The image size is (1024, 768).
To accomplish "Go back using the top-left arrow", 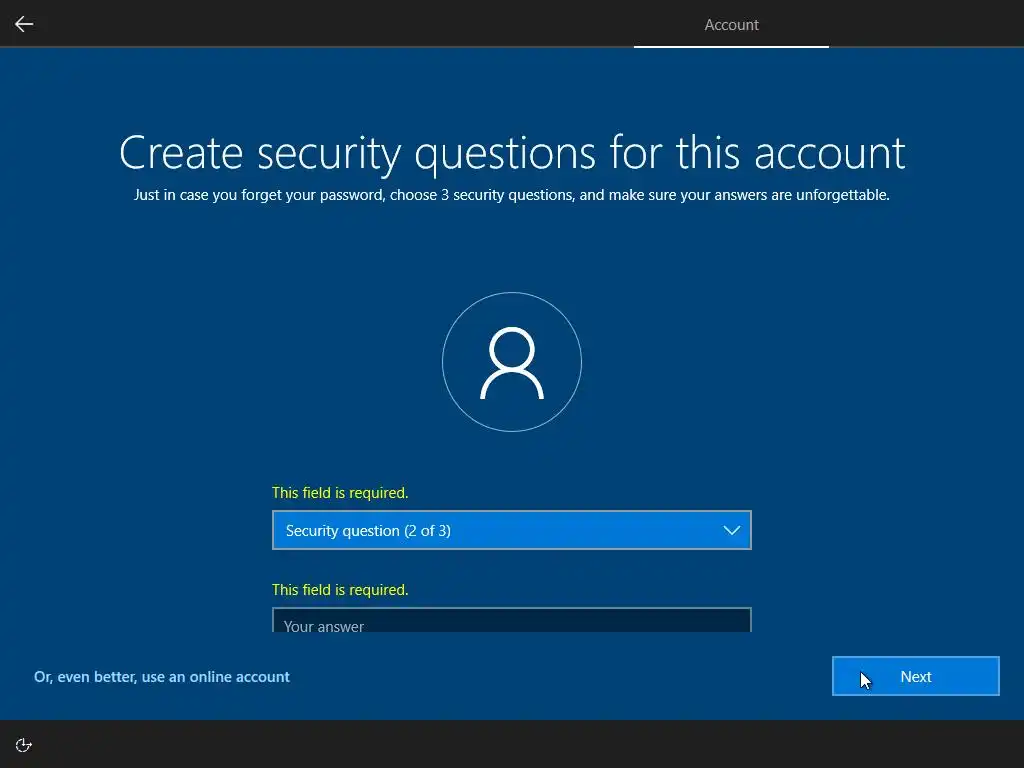I will pos(24,24).
